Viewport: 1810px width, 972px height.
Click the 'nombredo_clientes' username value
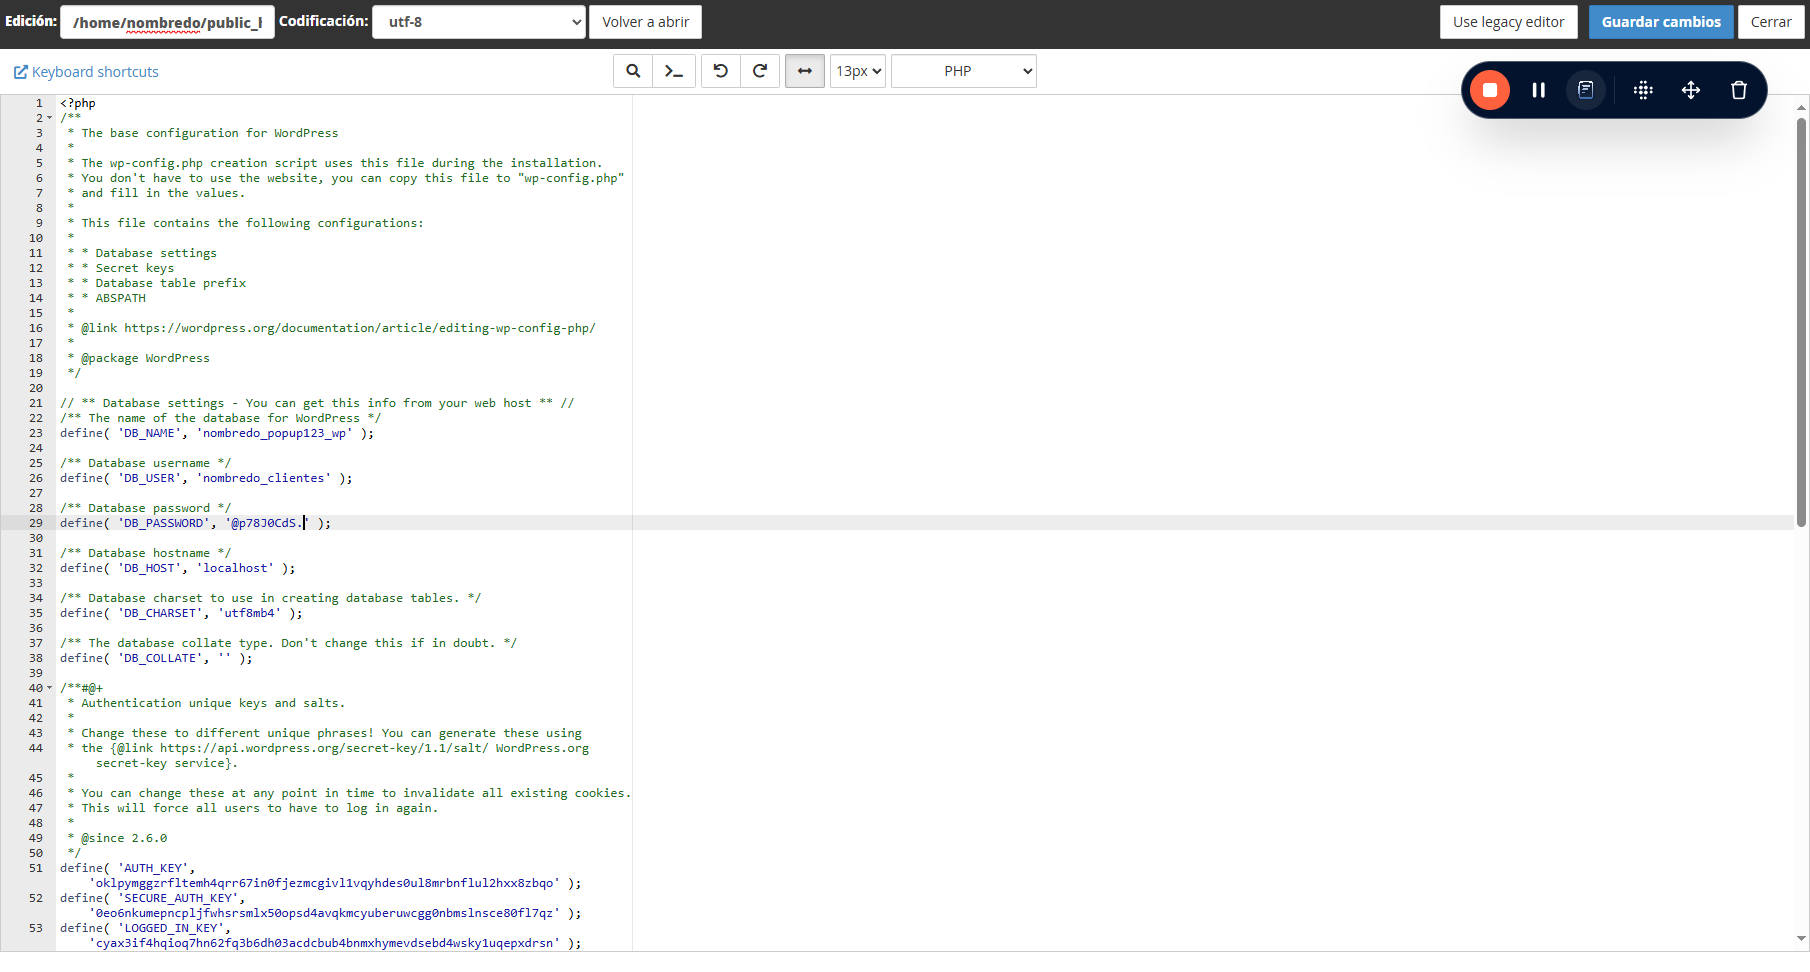(x=264, y=478)
